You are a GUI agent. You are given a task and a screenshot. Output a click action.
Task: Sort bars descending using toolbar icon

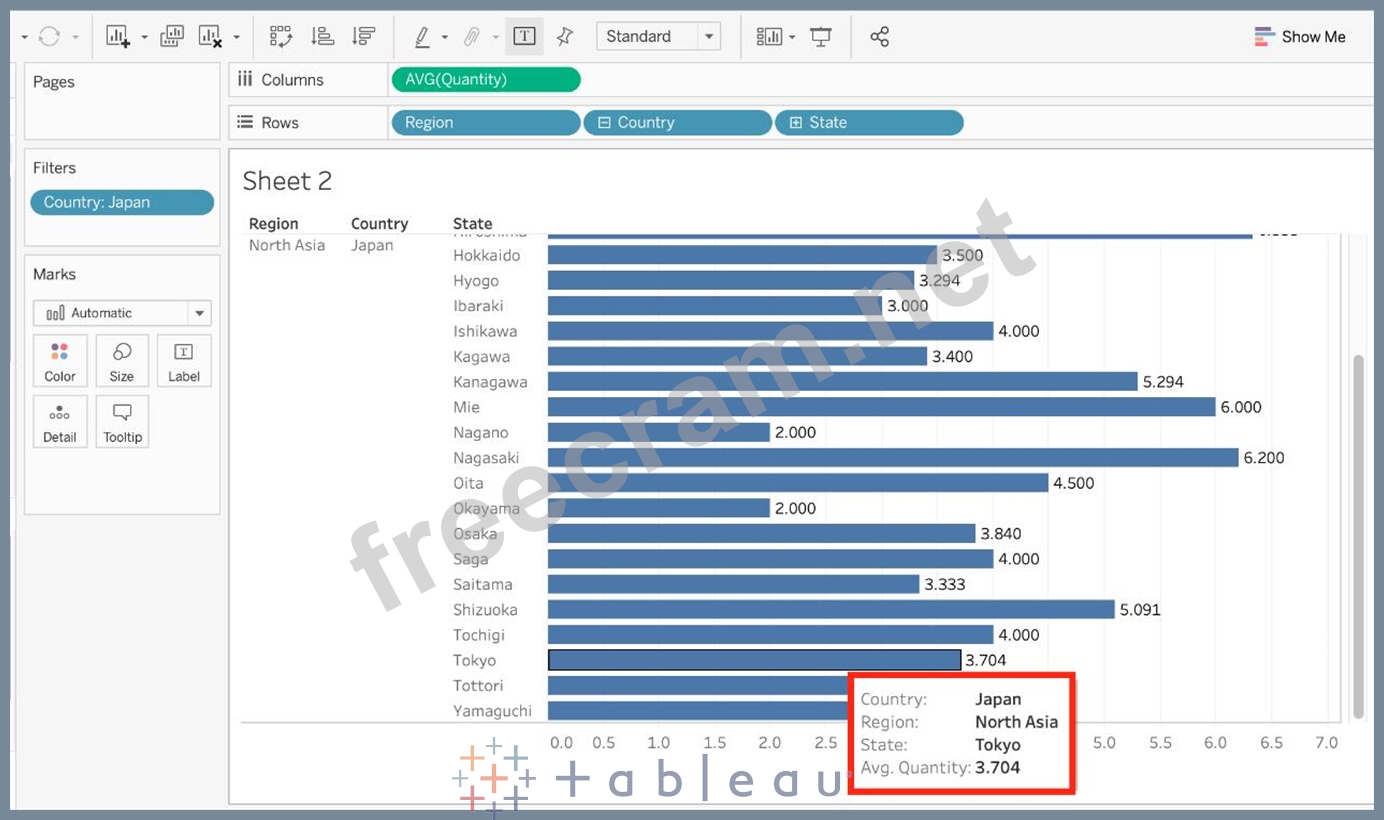[363, 37]
